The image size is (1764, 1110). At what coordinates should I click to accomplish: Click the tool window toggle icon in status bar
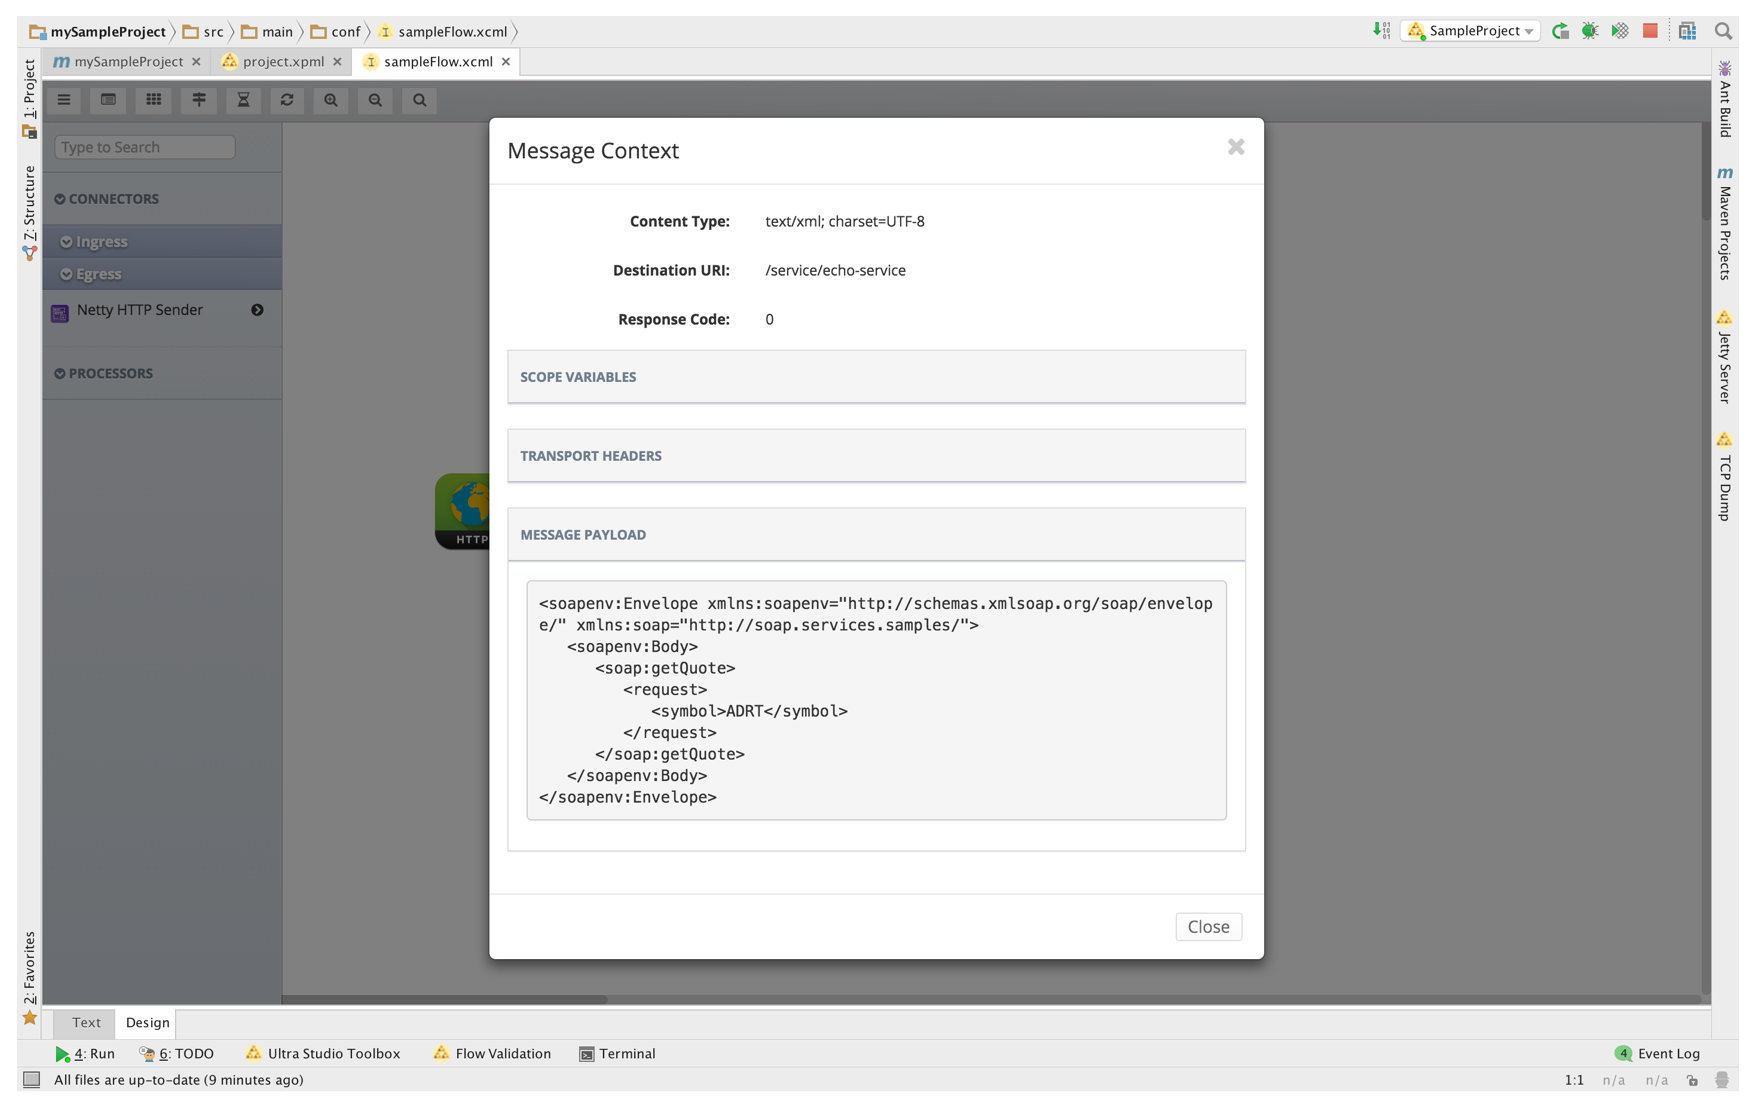tap(31, 1080)
